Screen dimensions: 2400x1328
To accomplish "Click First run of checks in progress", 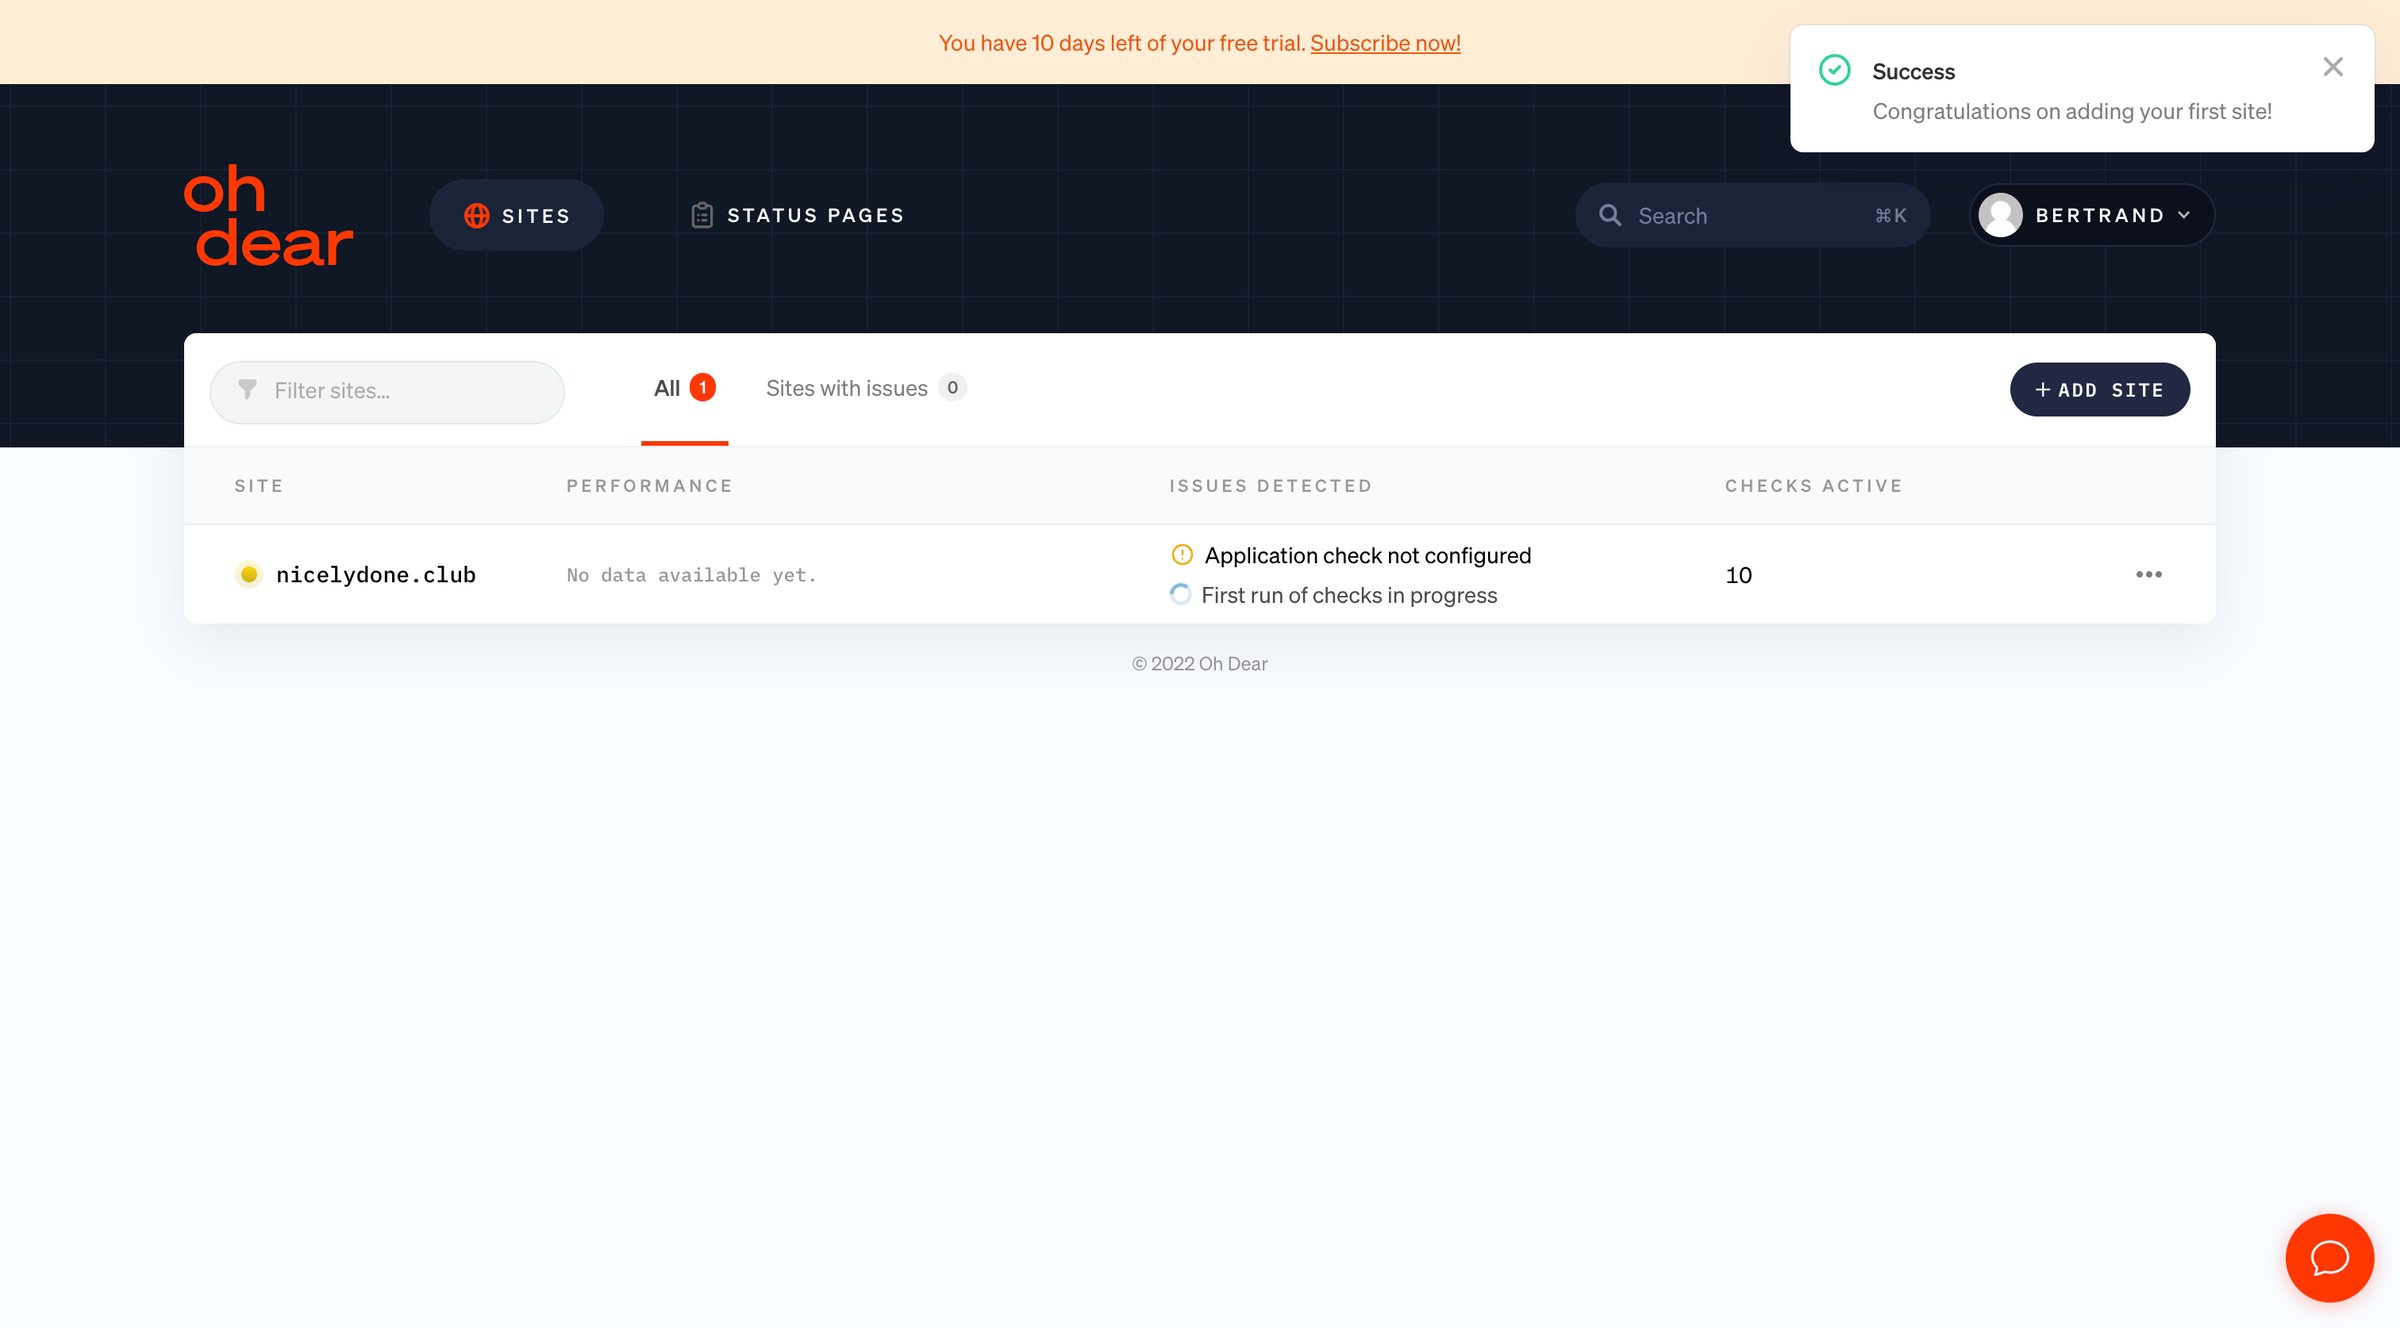I will point(1349,595).
